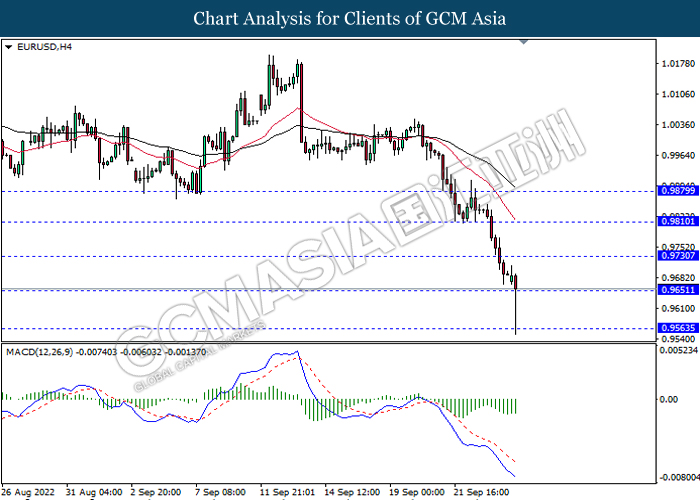The height and width of the screenshot is (500, 700).
Task: Click the 1.01780 price axis value
Action: click(x=678, y=64)
